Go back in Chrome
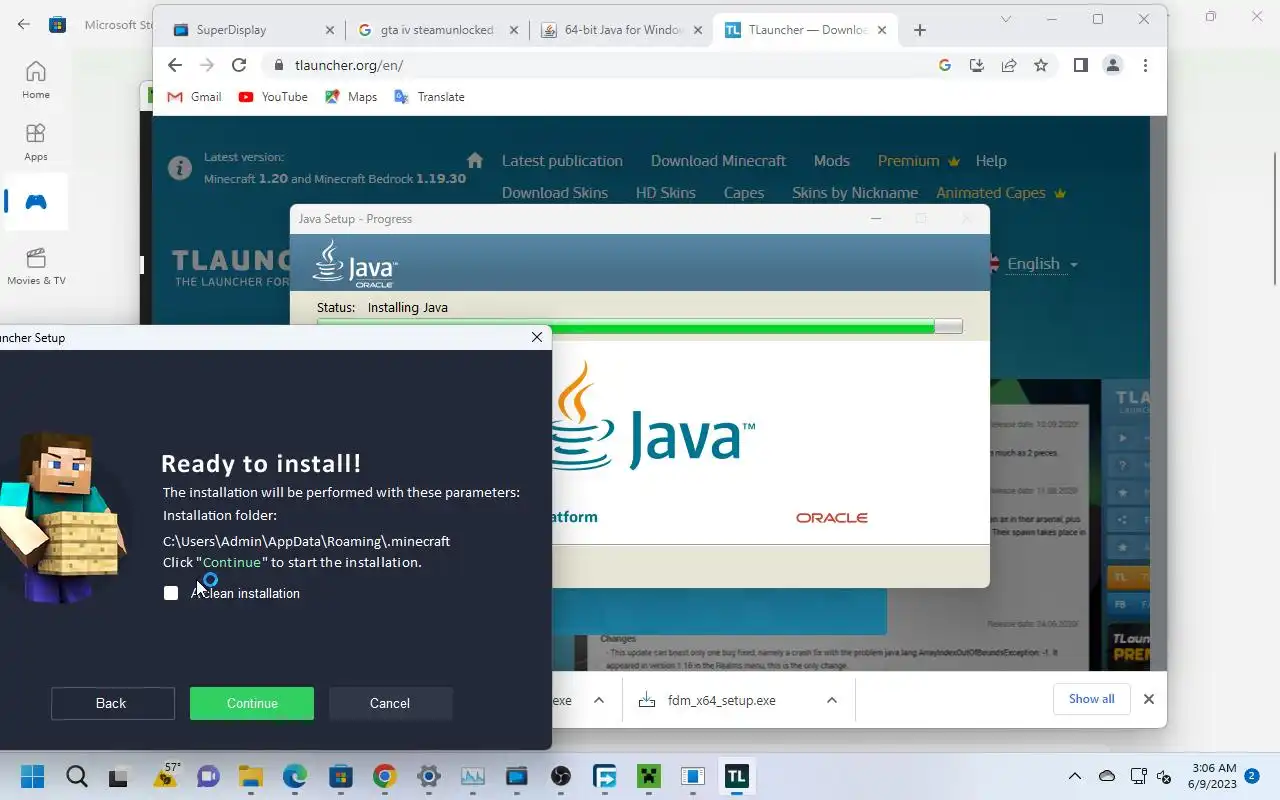The width and height of the screenshot is (1280, 800). point(175,65)
